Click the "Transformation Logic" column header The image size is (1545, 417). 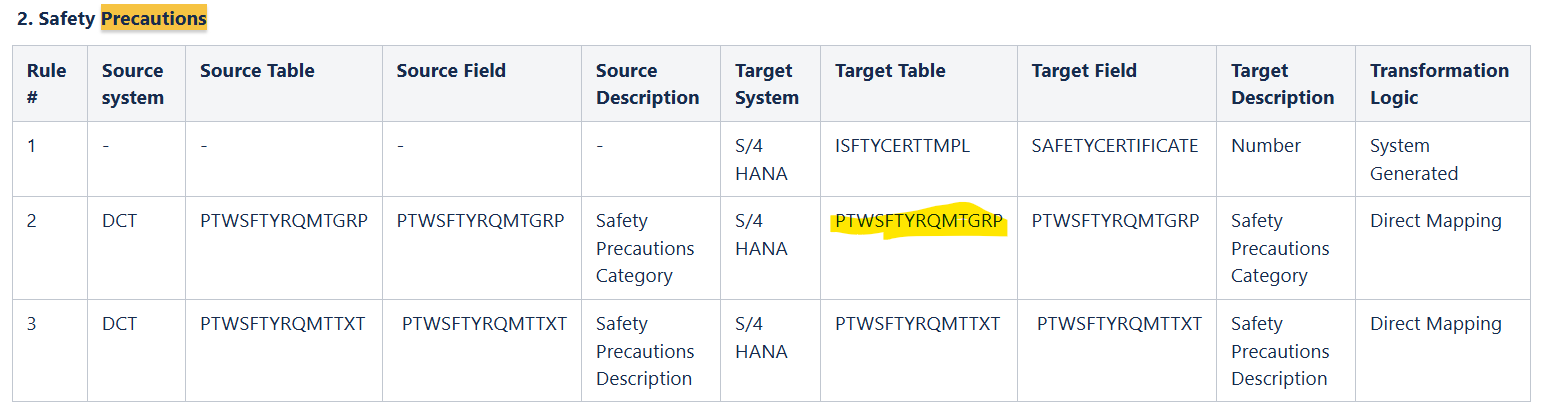pos(1439,84)
